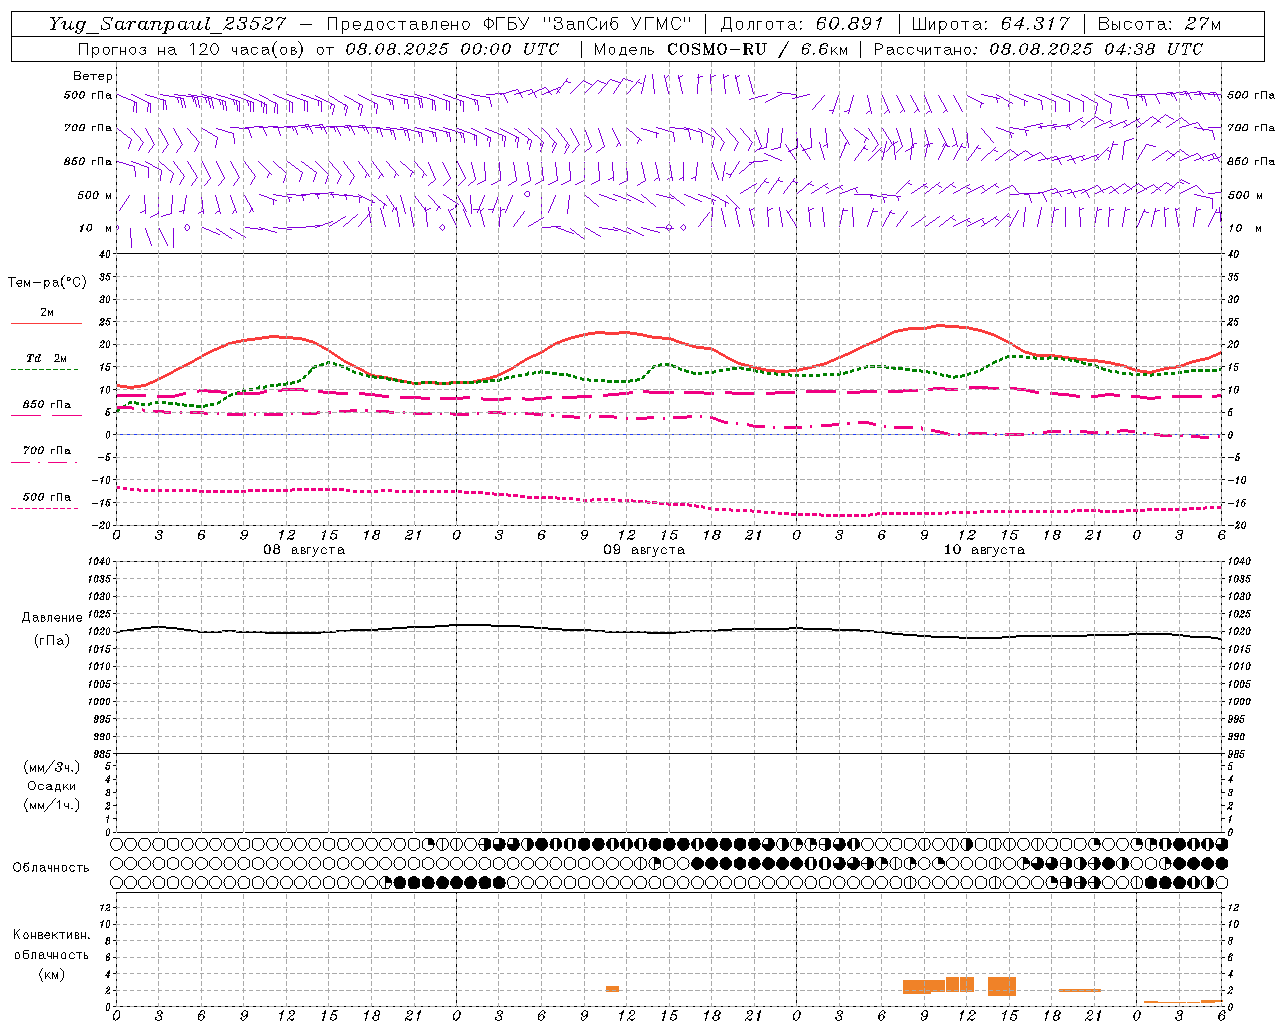Click the (мм/1ч.) precipitation unit label
The height and width of the screenshot is (1024, 1280).
[52, 805]
